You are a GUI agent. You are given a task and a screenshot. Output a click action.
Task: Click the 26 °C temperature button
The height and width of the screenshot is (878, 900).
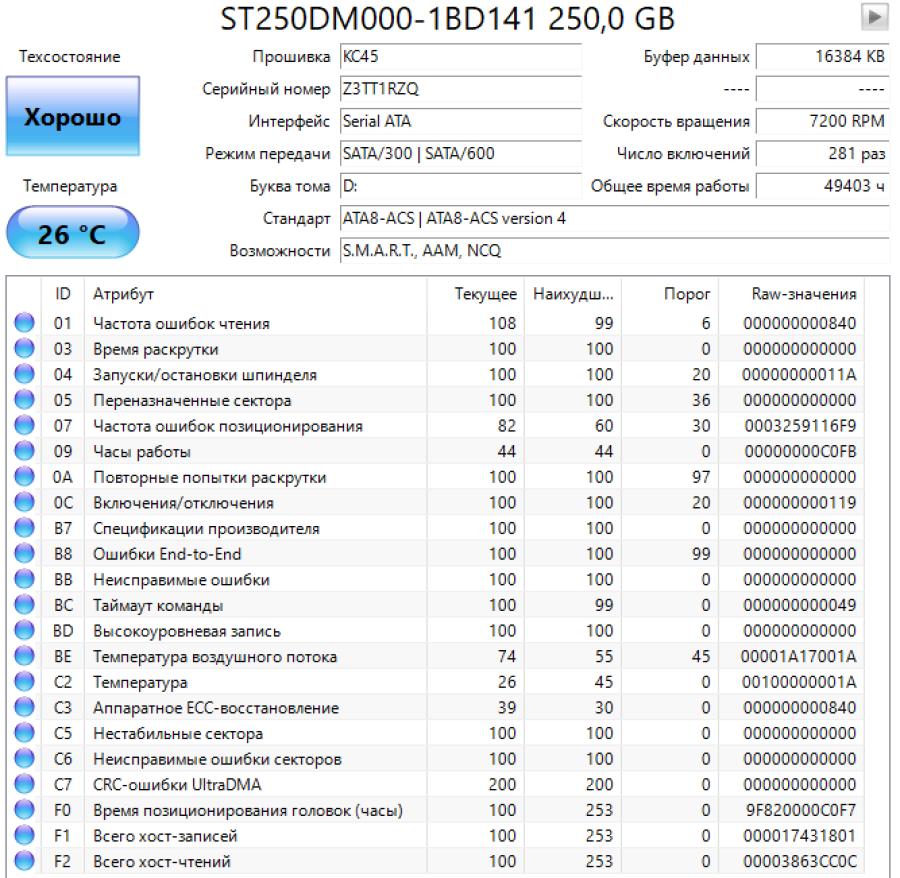[x=71, y=234]
